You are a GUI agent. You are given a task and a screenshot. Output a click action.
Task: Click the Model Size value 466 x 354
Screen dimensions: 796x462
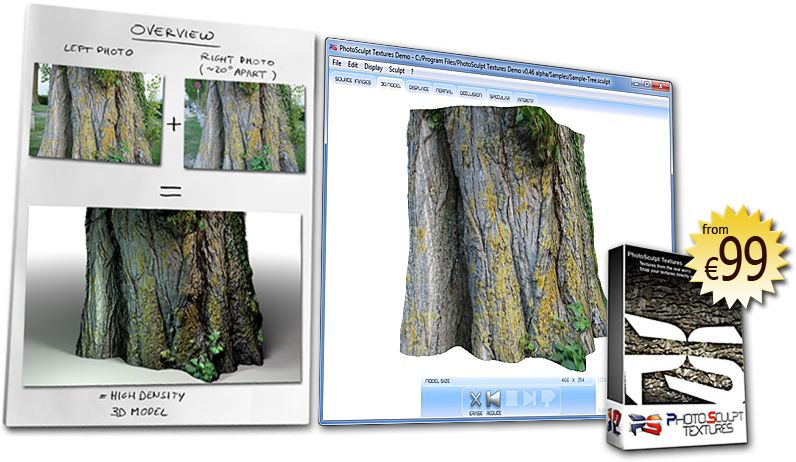(573, 380)
